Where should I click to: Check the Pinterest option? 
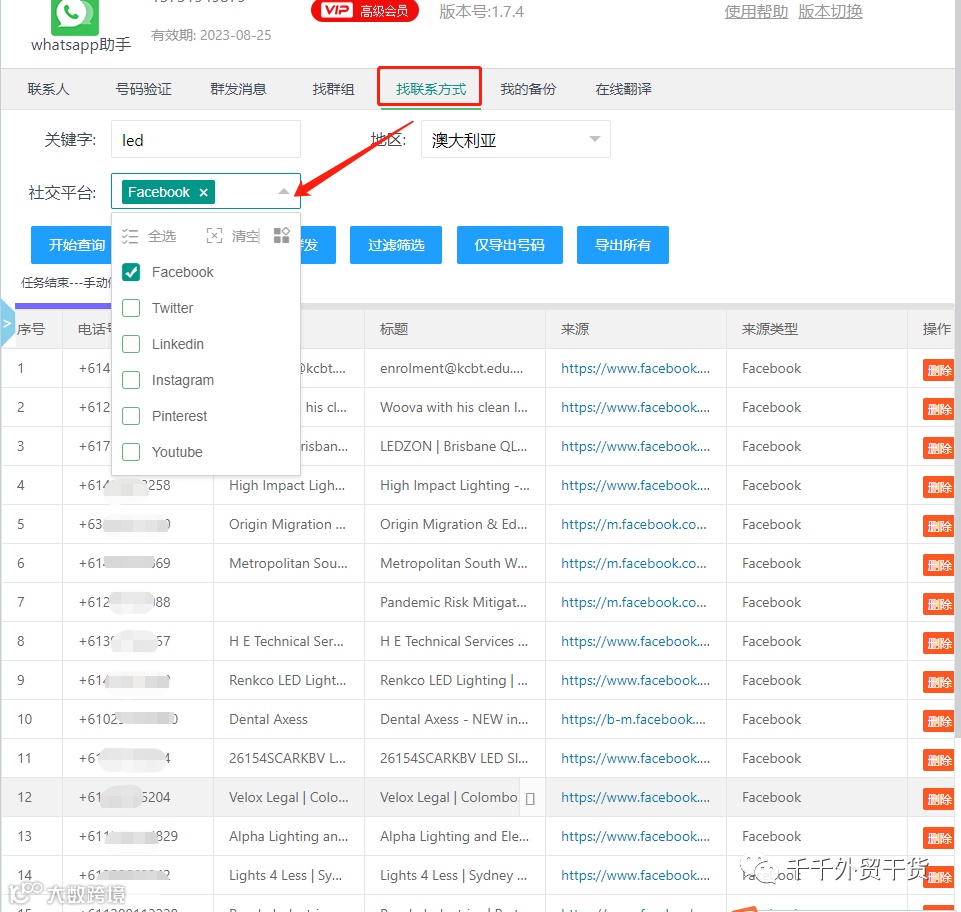pyautogui.click(x=131, y=416)
